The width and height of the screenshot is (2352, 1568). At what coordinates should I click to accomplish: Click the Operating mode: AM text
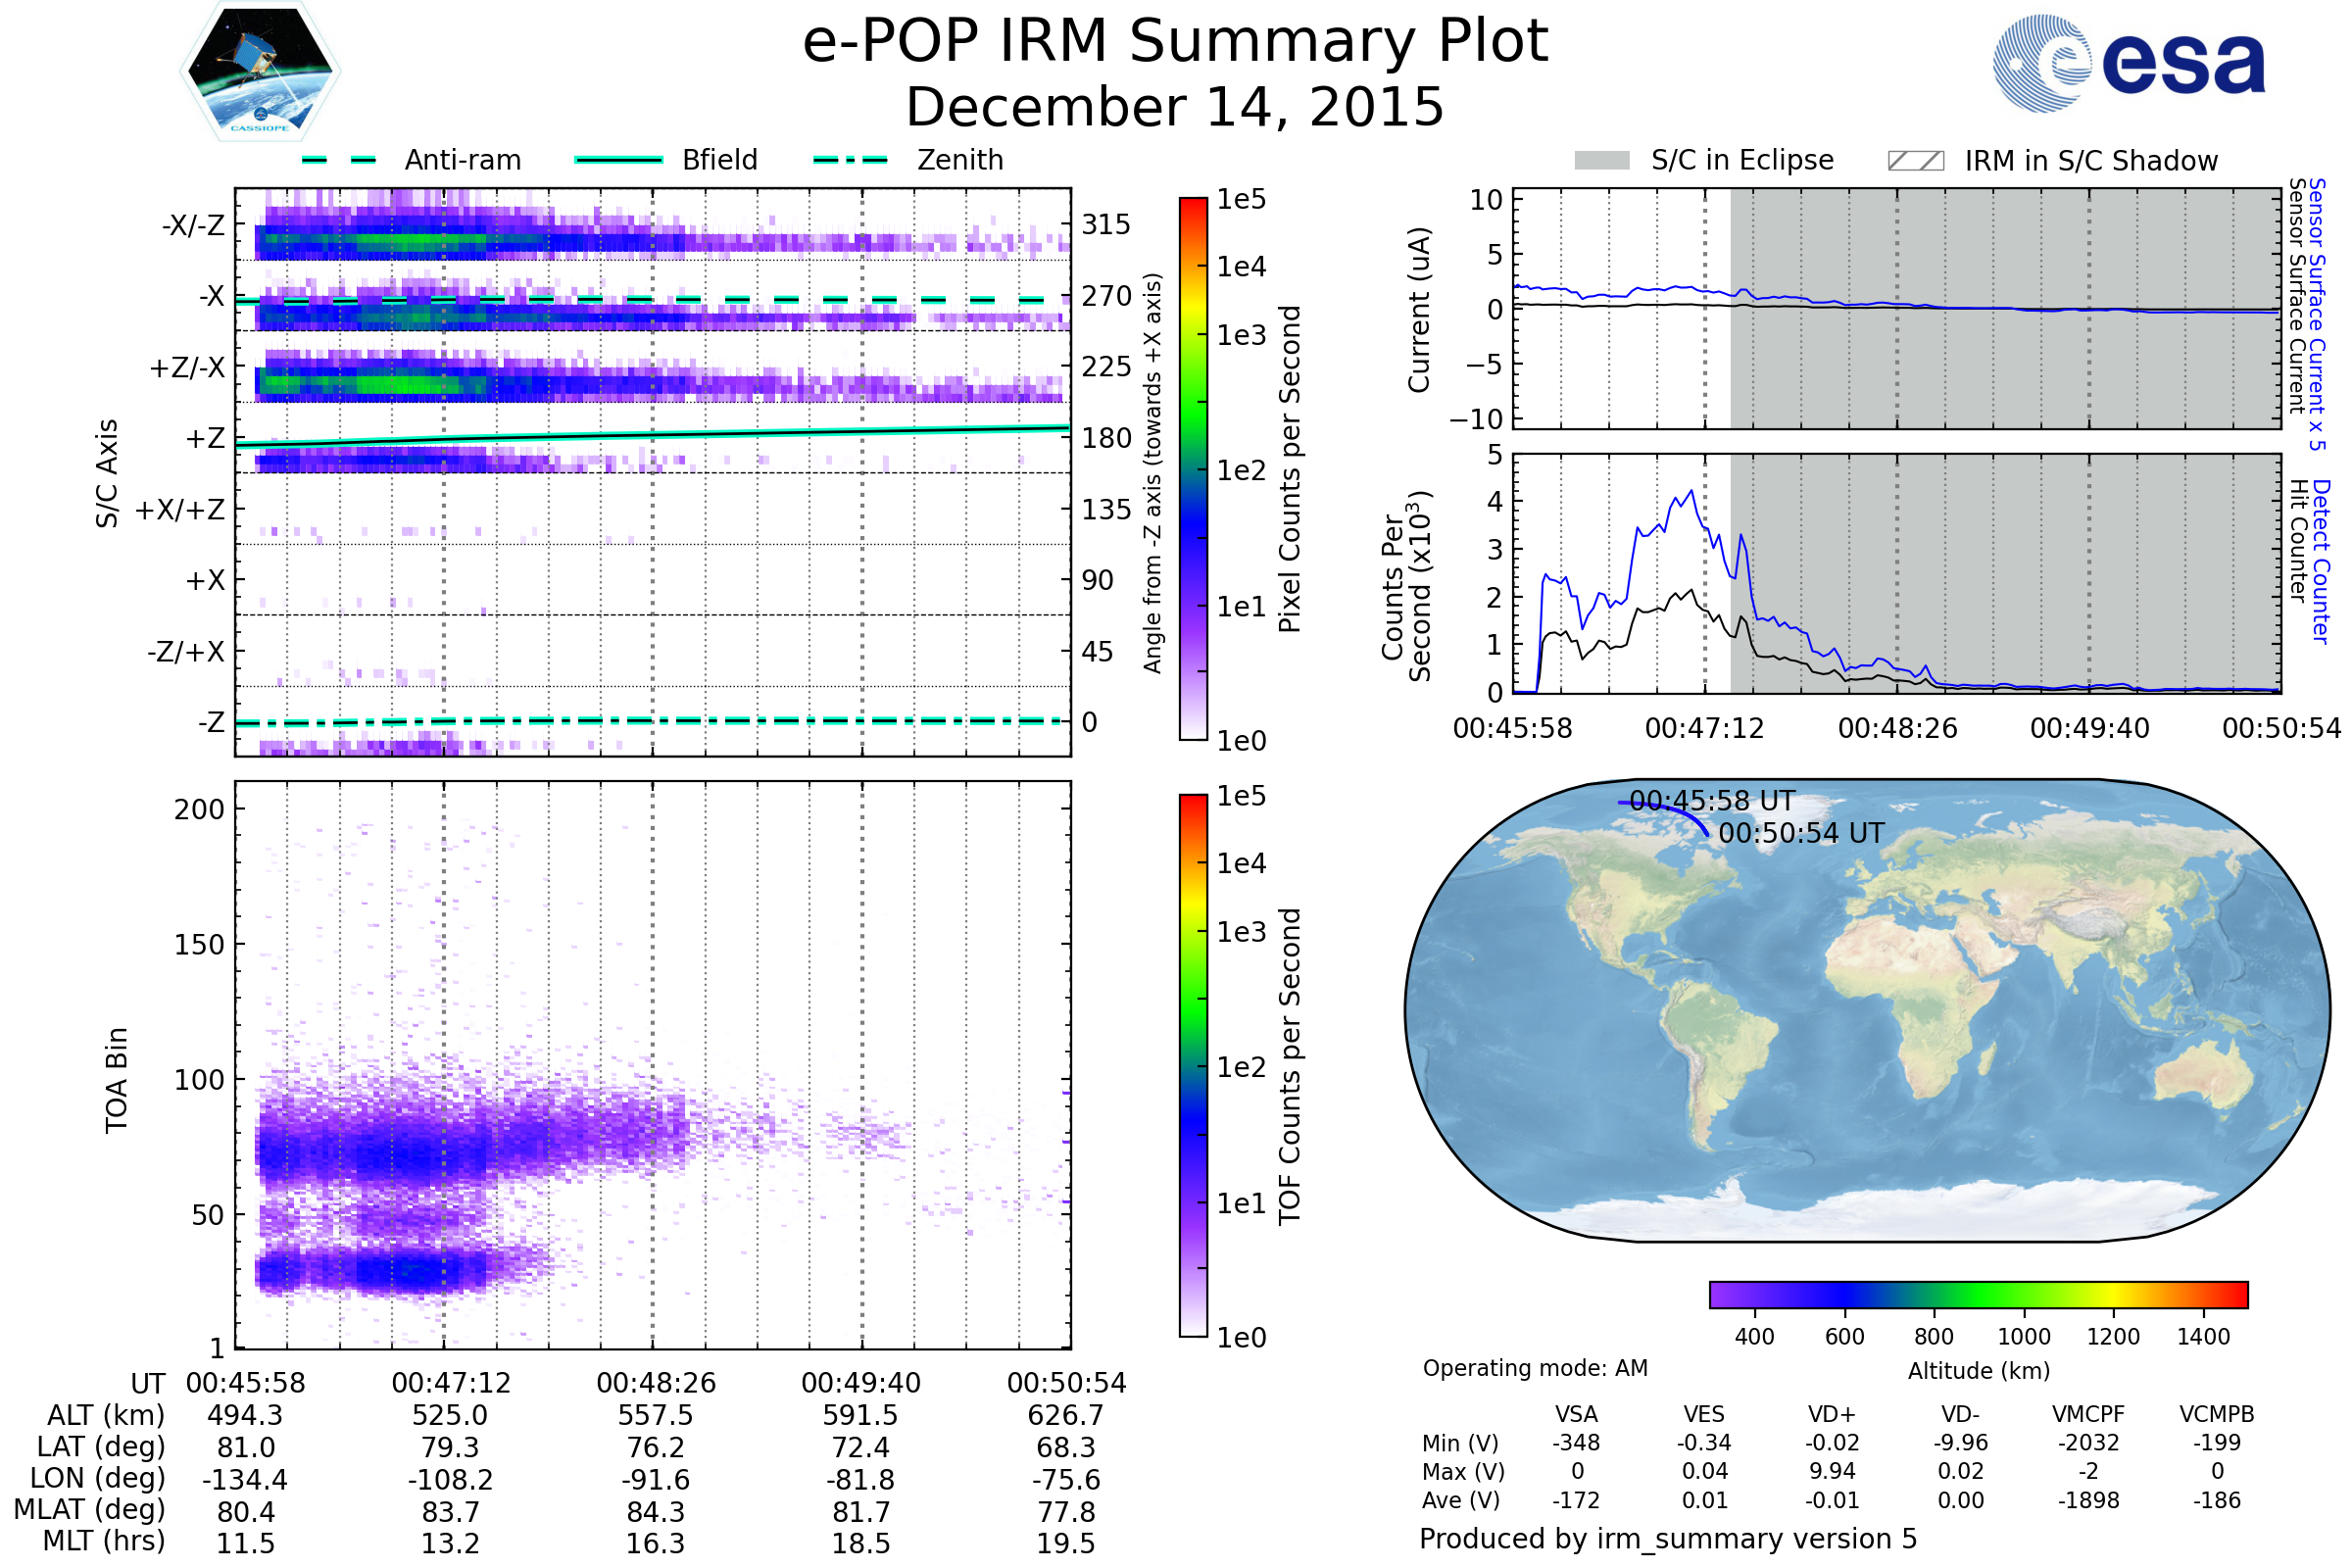1535,1368
